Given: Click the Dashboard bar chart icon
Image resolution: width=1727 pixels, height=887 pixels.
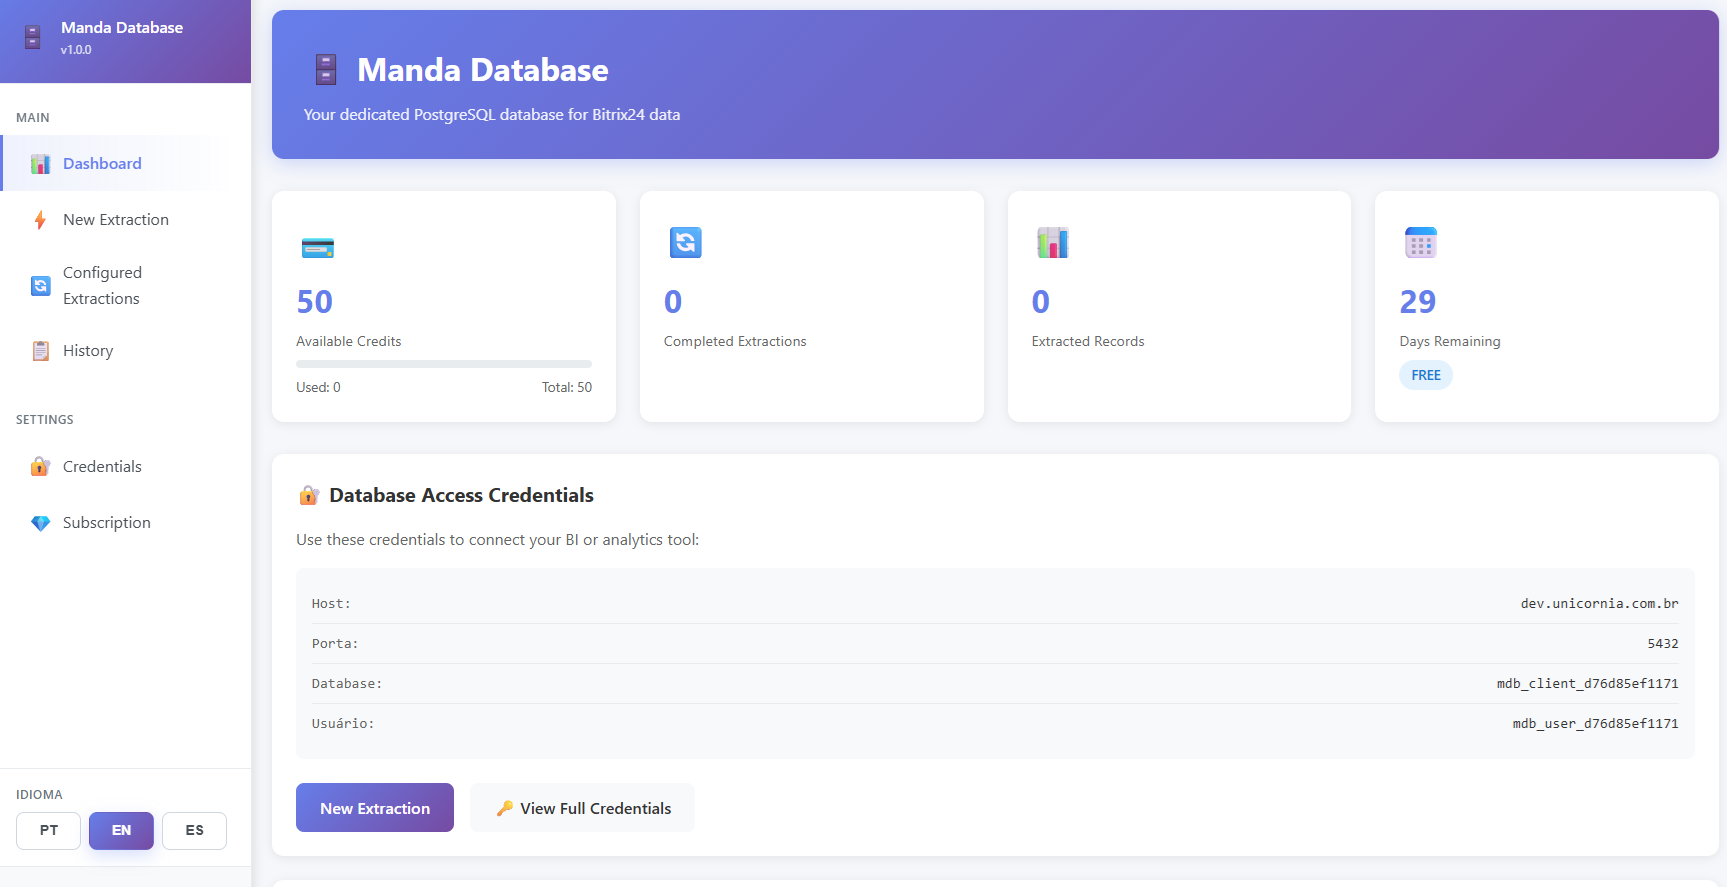Looking at the screenshot, I should tap(40, 164).
